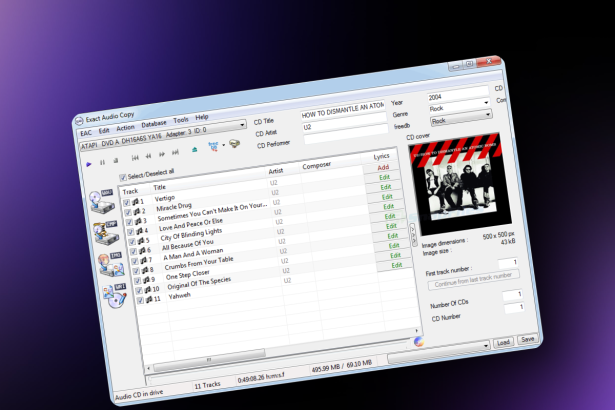Start playback with the blue Play button
This screenshot has height=410, width=615.
point(89,164)
